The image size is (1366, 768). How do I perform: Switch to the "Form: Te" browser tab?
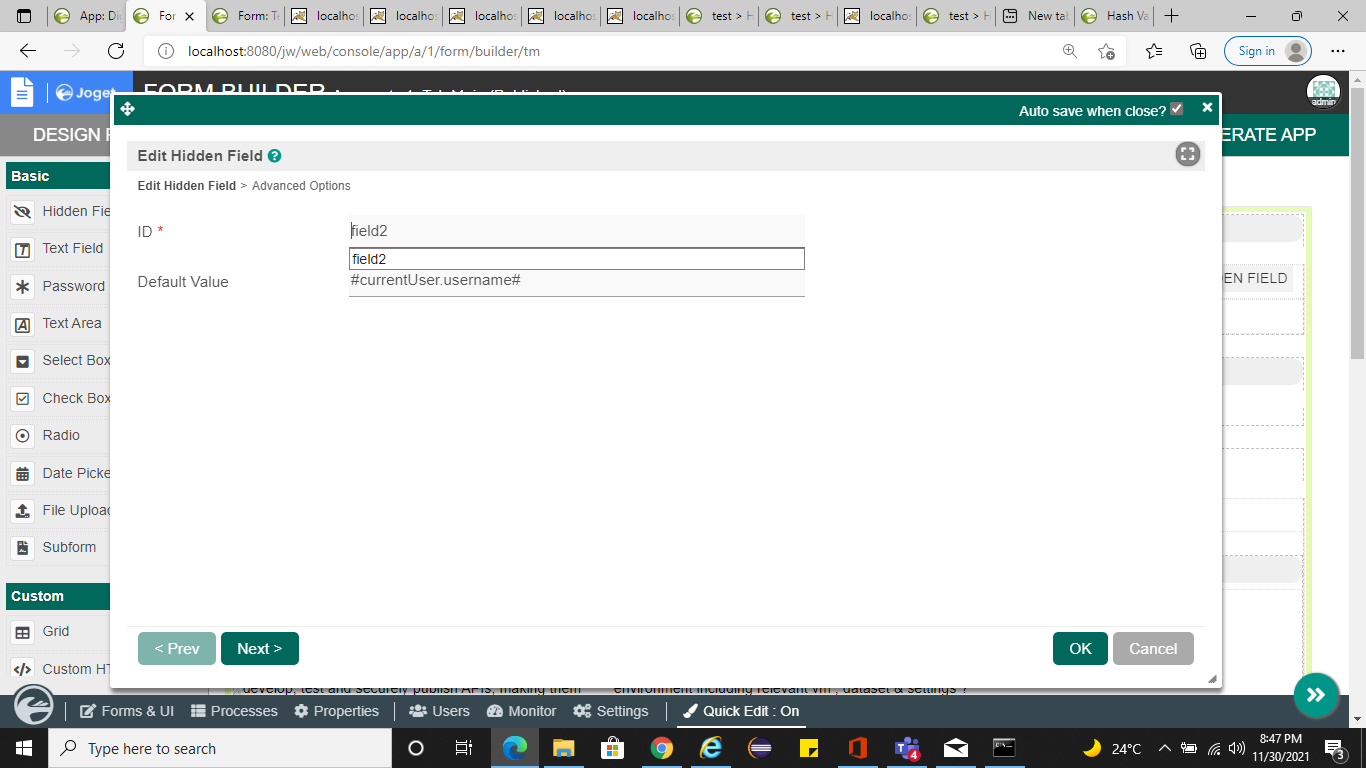click(x=245, y=16)
